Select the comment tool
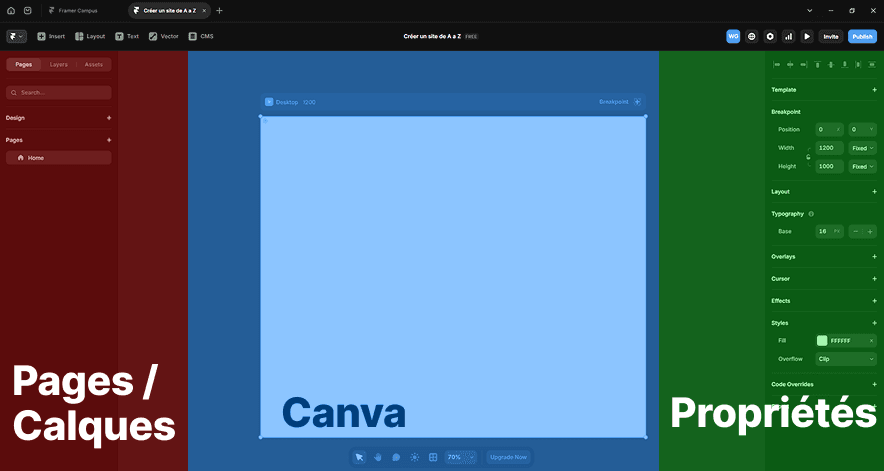This screenshot has width=884, height=471. coord(396,457)
